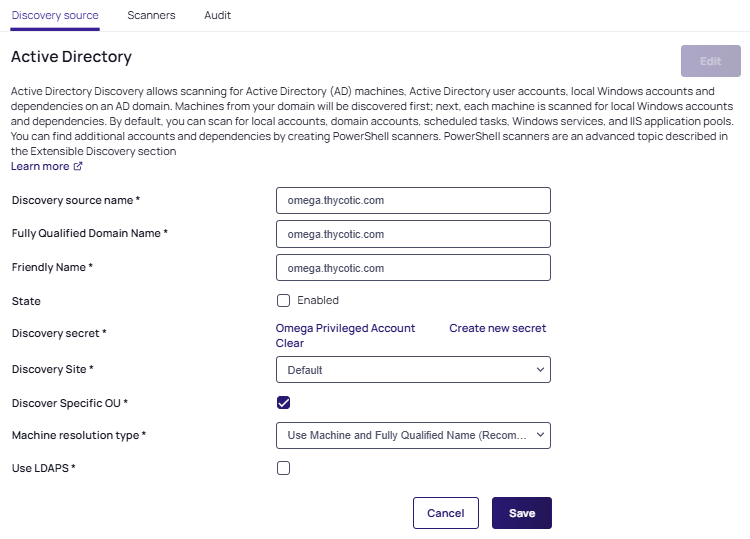This screenshot has width=750, height=539.
Task: Click the Omega Privileged Account link
Action: tap(345, 328)
